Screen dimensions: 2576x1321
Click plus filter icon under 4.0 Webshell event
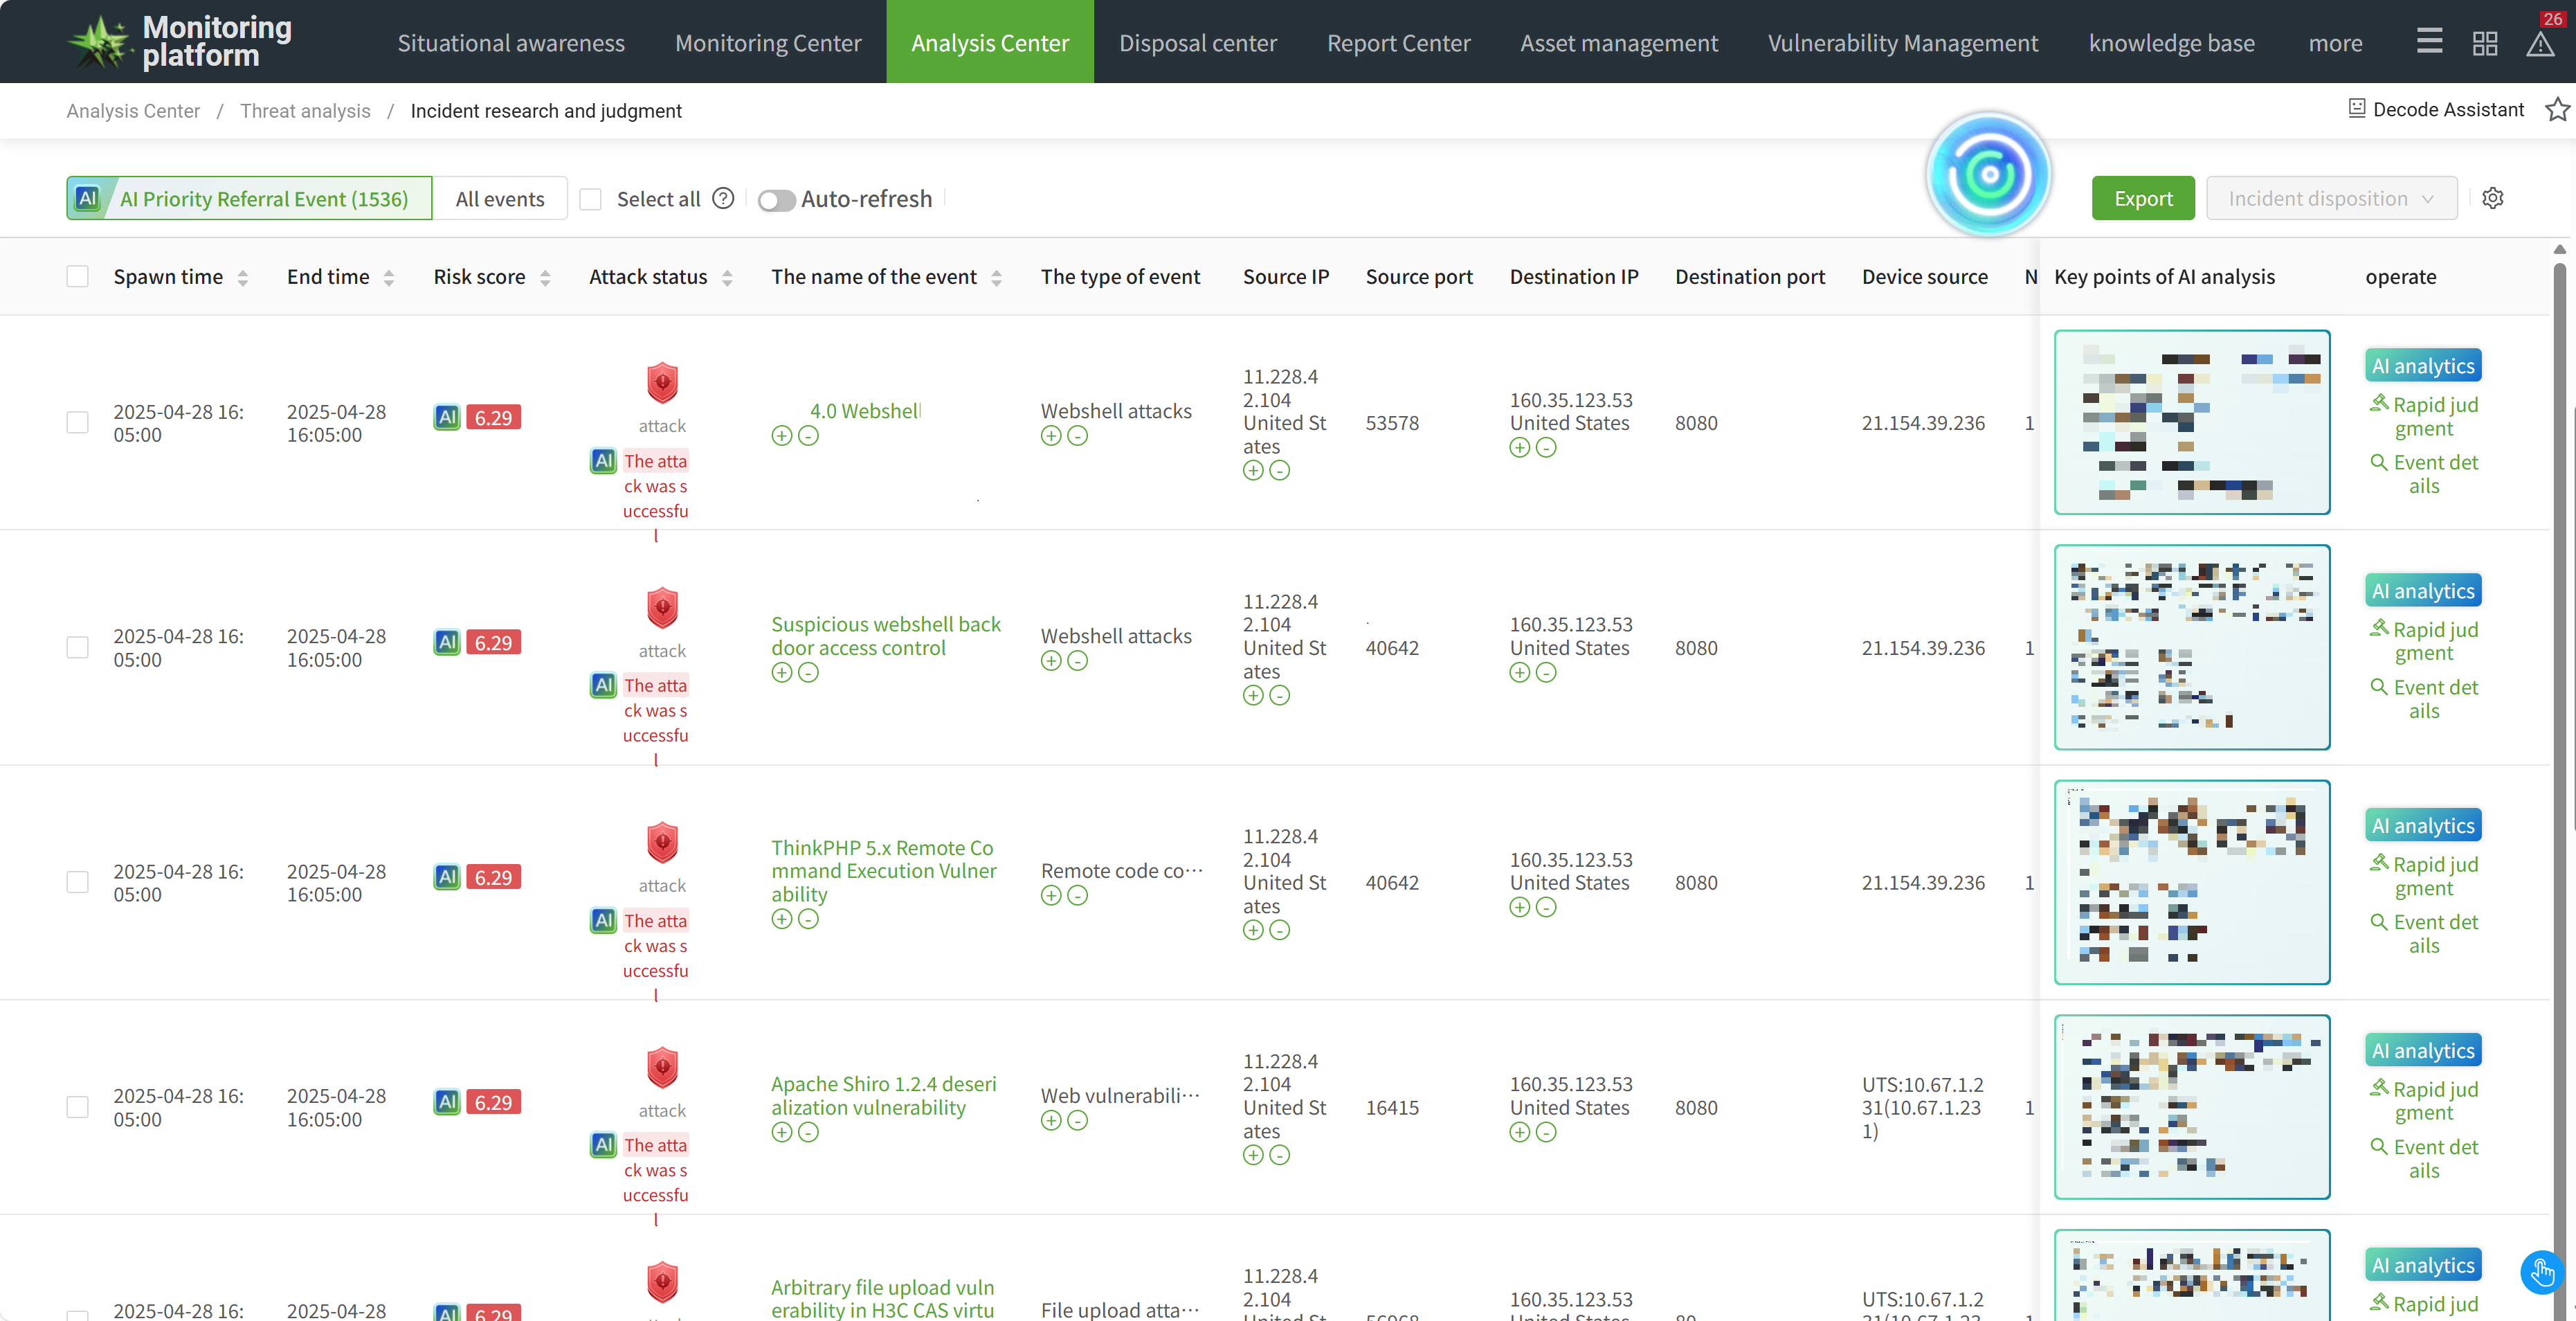point(782,436)
